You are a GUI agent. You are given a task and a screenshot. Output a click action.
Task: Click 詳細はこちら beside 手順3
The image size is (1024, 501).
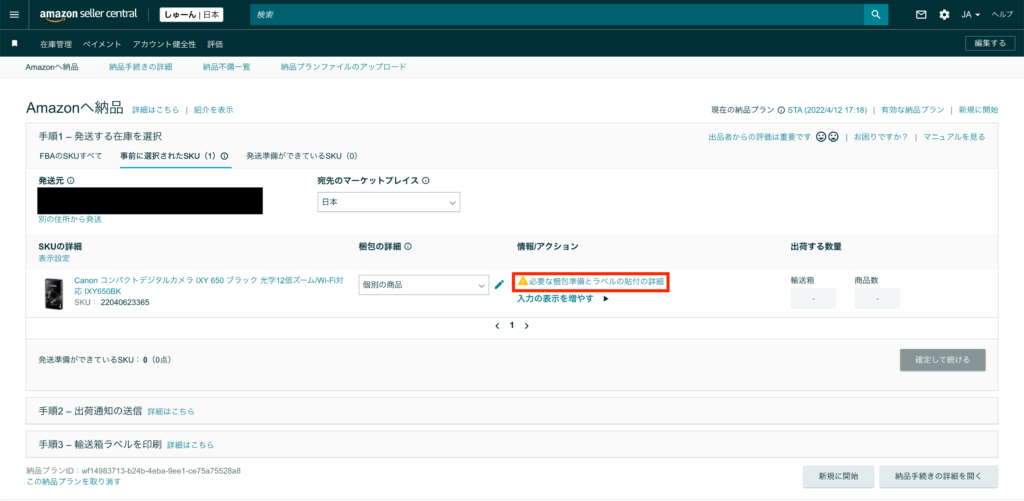(x=191, y=445)
